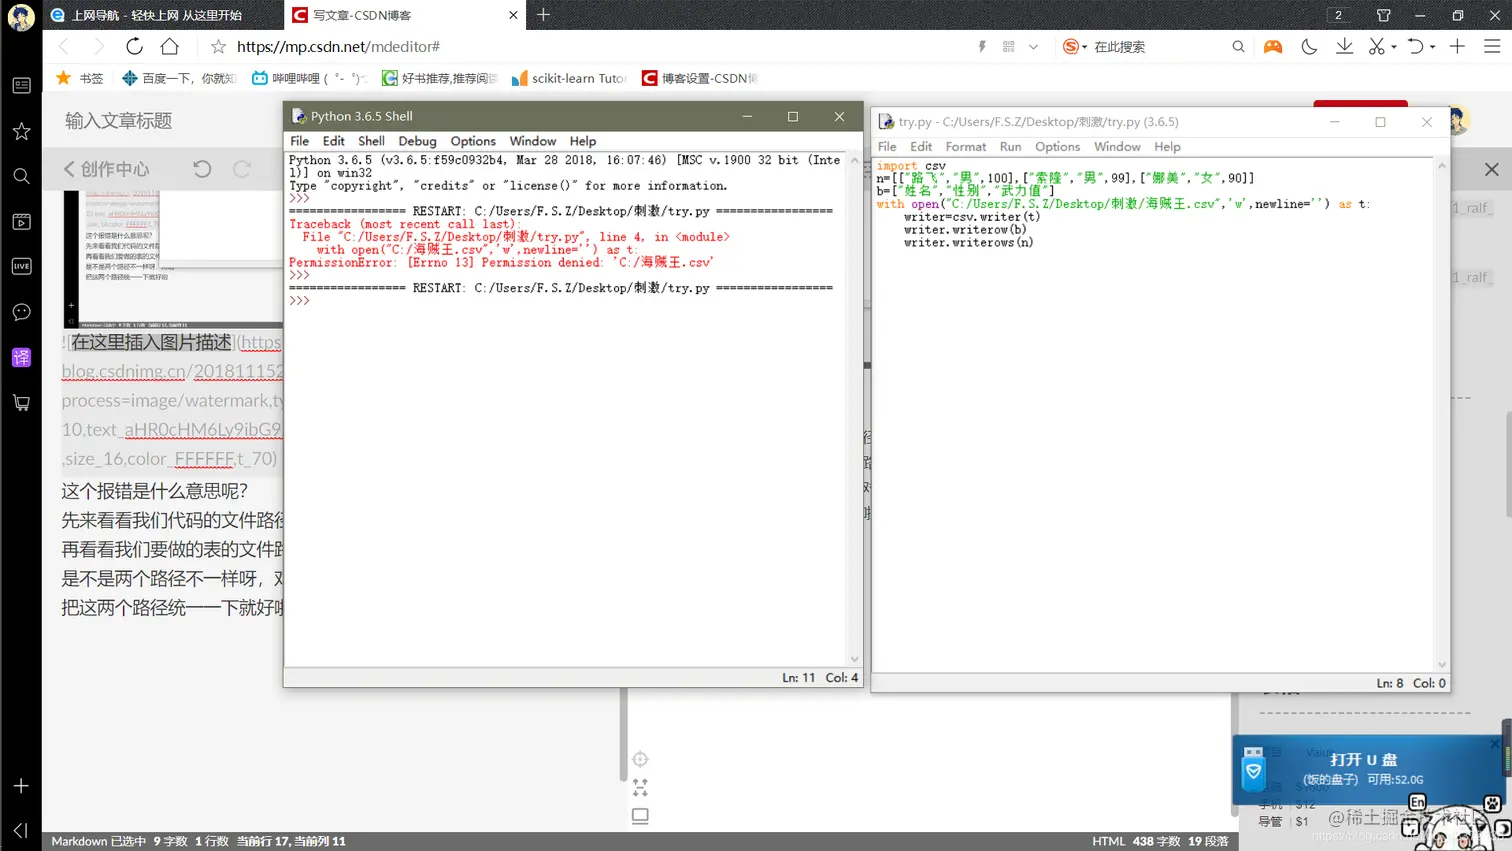Open File menu in Python Shell

pyautogui.click(x=299, y=141)
